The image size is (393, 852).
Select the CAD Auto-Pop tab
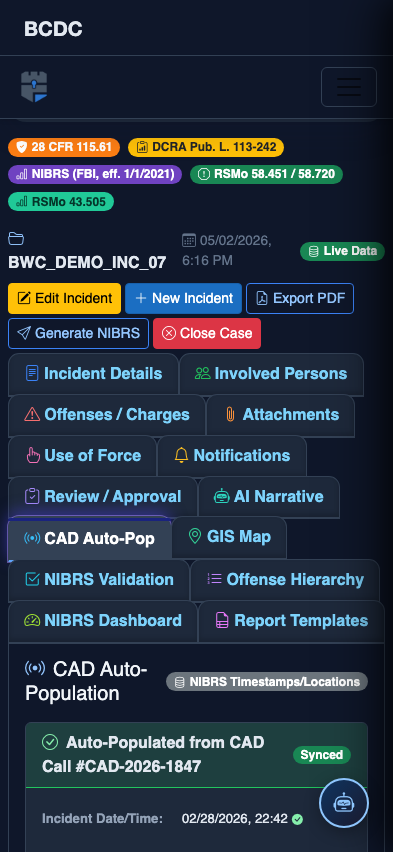pyautogui.click(x=90, y=538)
